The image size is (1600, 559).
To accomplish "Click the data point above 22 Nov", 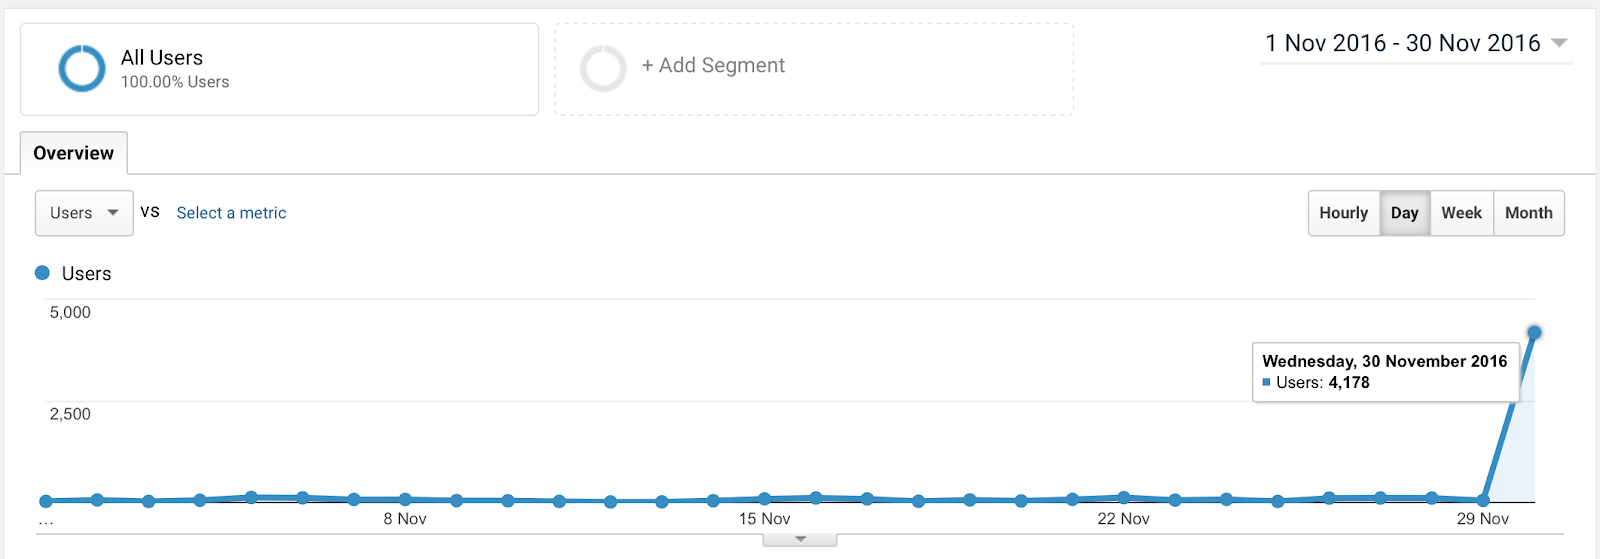I will click(x=1124, y=497).
